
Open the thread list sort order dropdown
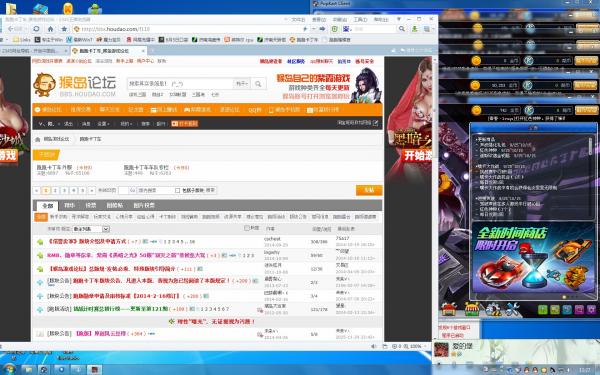[91, 229]
